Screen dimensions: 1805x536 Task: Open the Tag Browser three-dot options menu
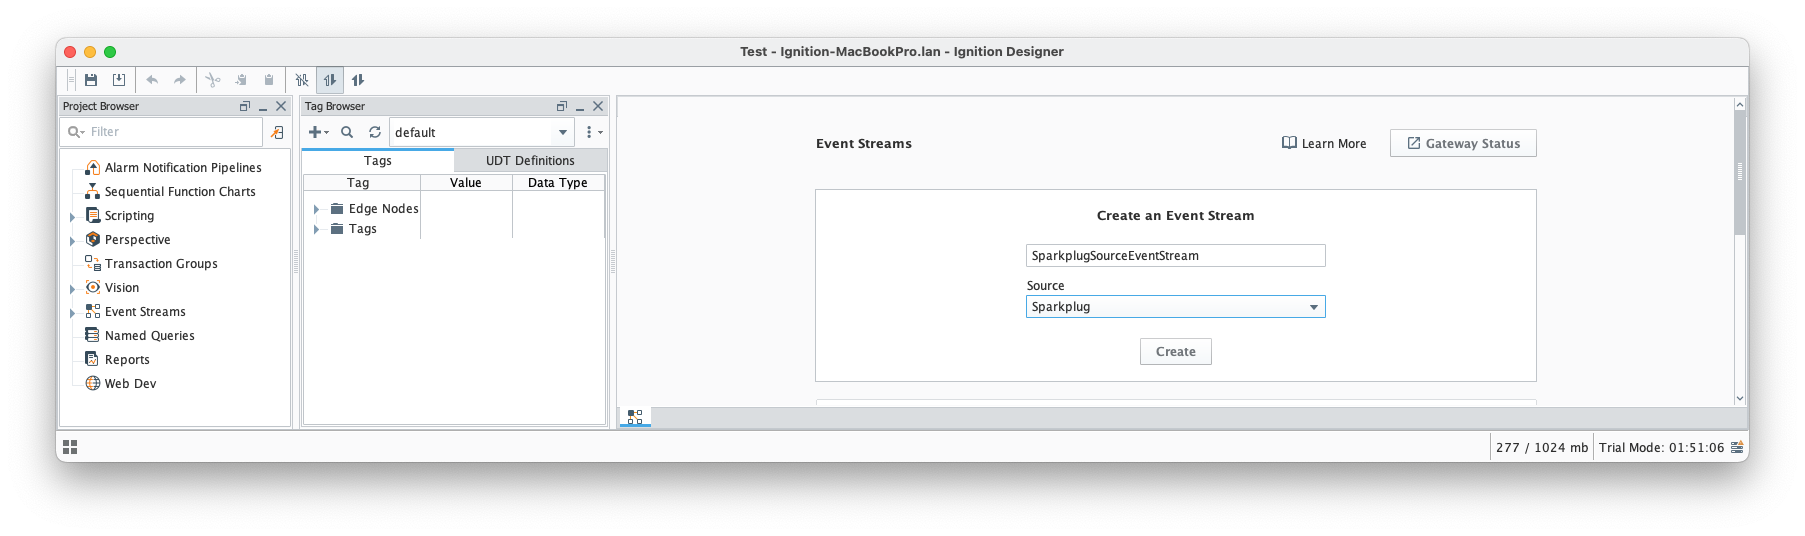pos(592,132)
